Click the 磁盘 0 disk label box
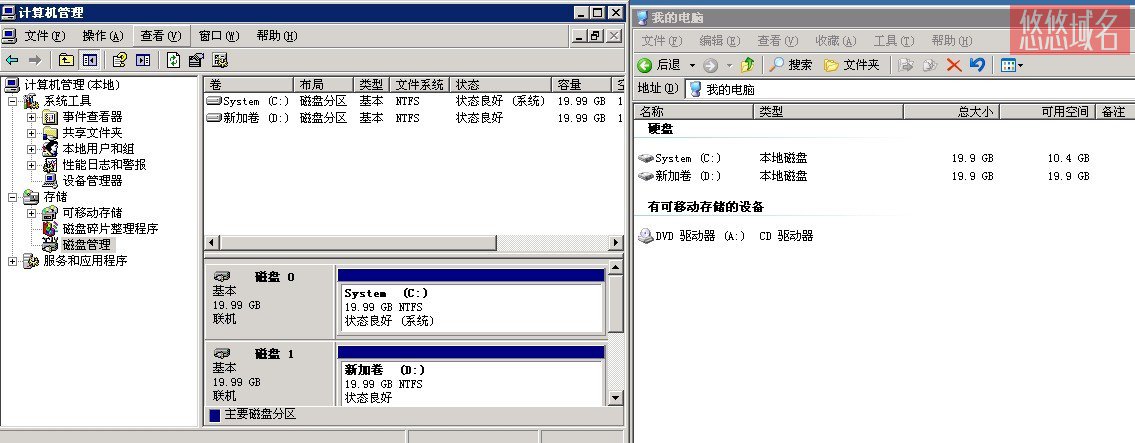Screen dimensions: 1135x443 [x=269, y=302]
